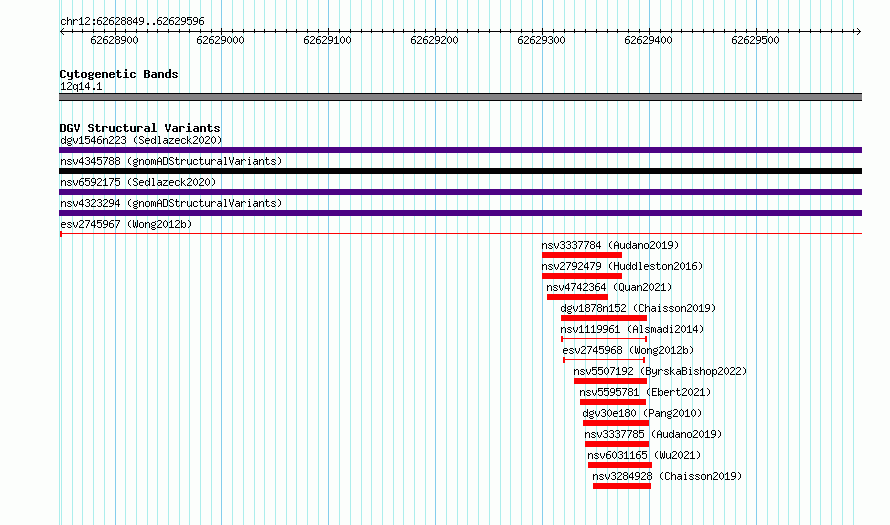Open variant nsv3337784 (Audano2019) label
The image size is (890, 525).
coord(610,245)
